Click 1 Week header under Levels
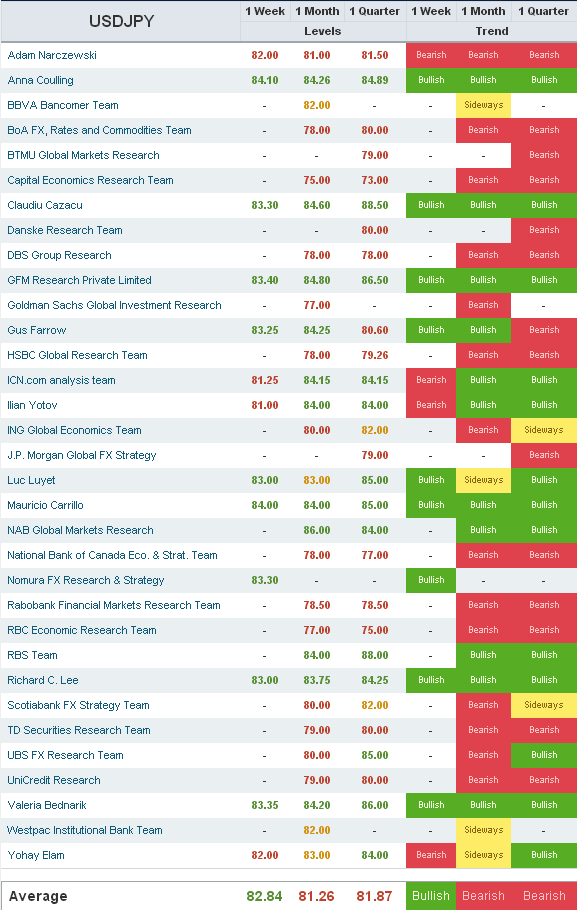 (265, 11)
